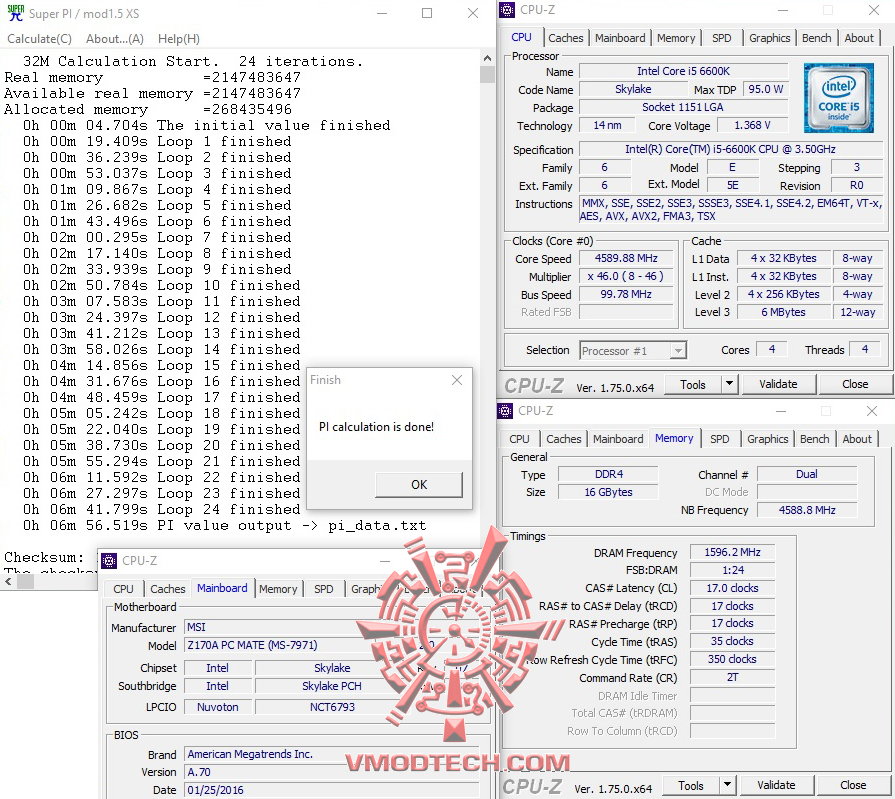The image size is (895, 799).
Task: Select the Graphics tab in the Memory CPU-Z window
Action: (768, 439)
